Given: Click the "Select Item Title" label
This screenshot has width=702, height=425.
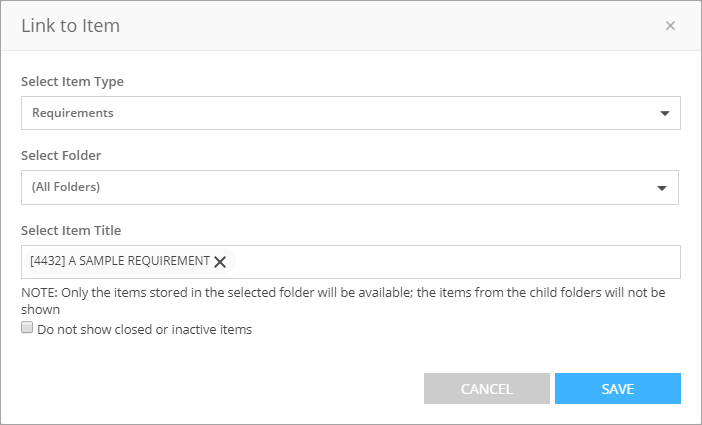Looking at the screenshot, I should [71, 230].
